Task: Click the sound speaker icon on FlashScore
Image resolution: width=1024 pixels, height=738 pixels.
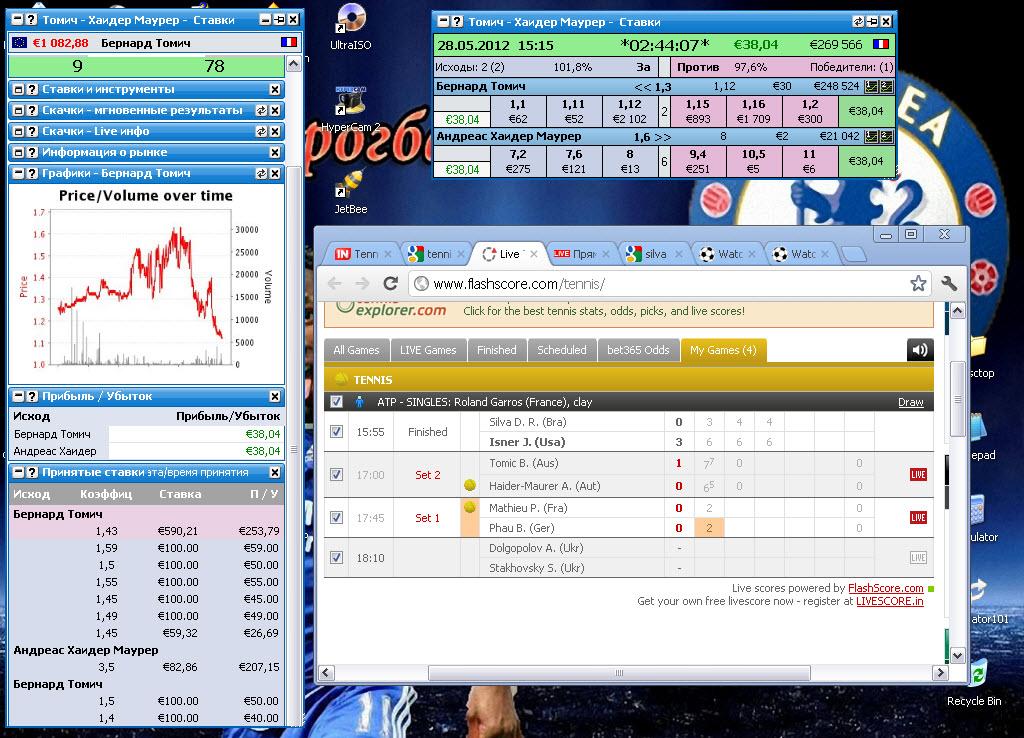Action: (x=919, y=349)
